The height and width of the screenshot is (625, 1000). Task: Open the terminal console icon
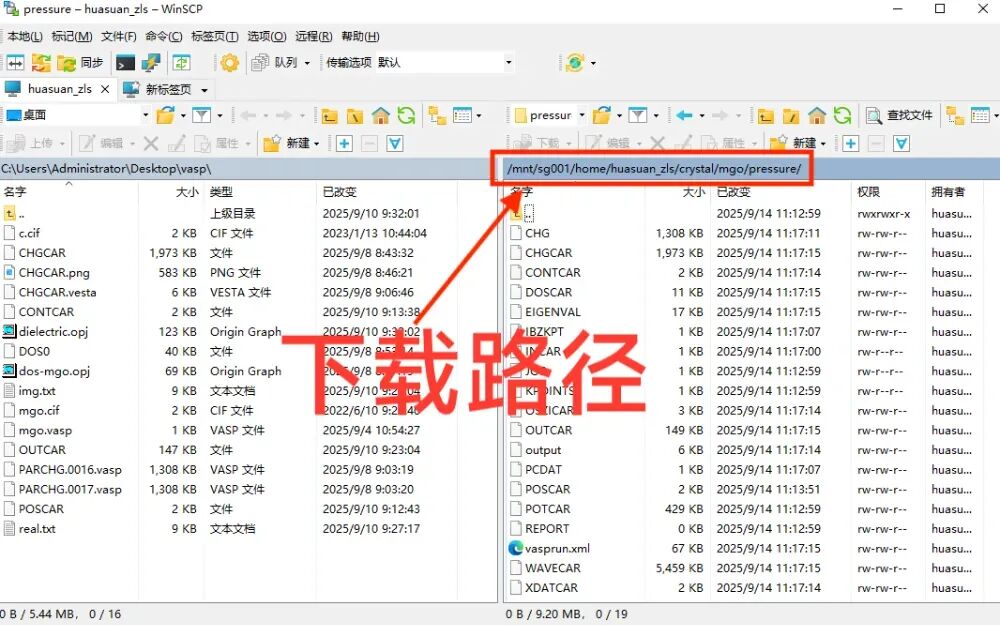tap(125, 62)
